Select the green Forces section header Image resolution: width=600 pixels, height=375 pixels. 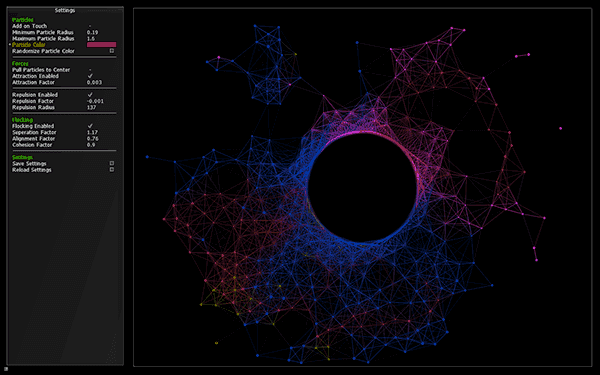pos(20,64)
